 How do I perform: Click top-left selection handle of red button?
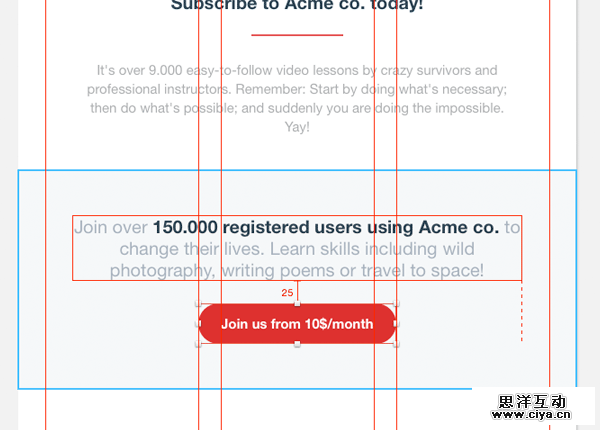coord(199,304)
